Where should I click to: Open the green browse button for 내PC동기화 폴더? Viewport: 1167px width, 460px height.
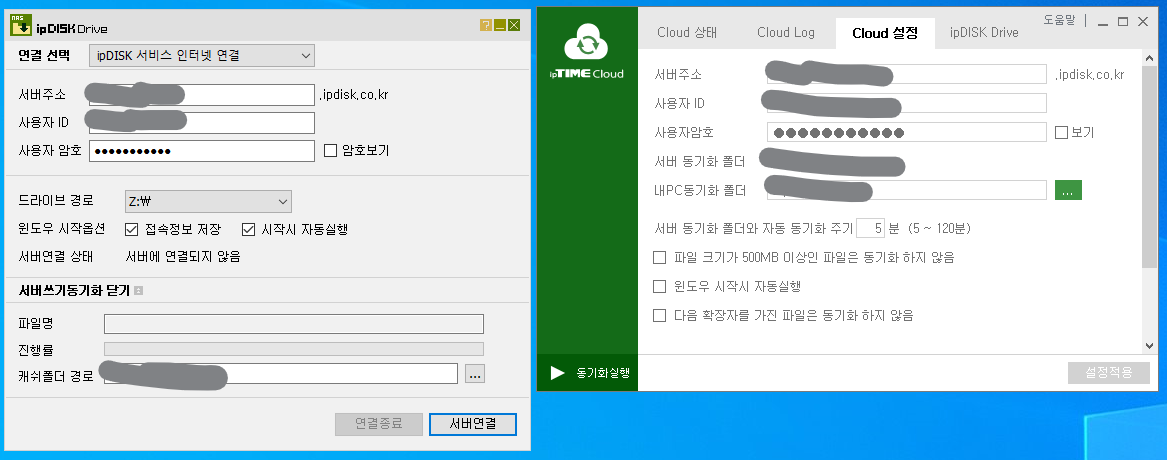pyautogui.click(x=1068, y=190)
